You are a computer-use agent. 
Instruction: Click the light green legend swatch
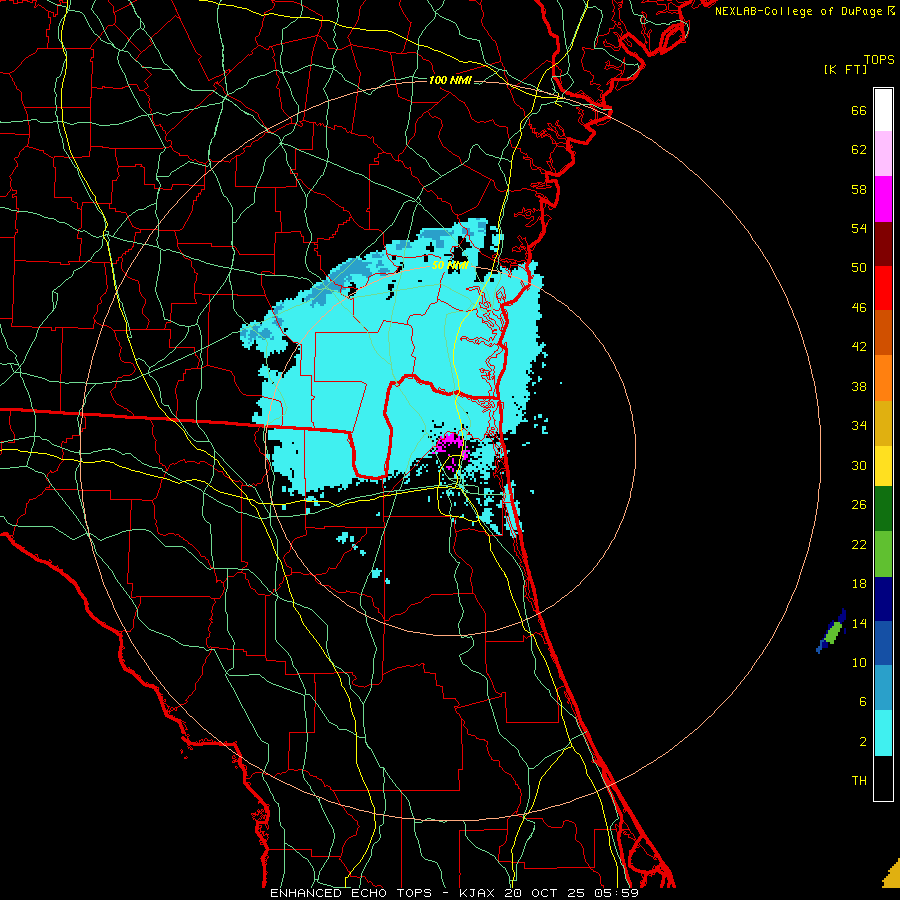pos(883,554)
